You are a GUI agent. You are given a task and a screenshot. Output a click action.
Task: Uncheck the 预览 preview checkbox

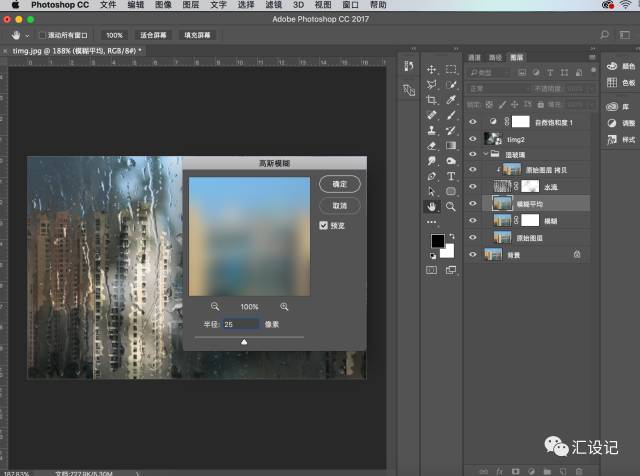pos(323,226)
